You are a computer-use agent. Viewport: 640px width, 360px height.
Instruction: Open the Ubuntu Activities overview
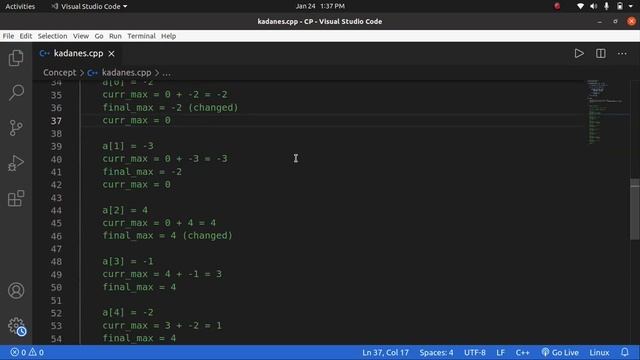click(x=20, y=6)
